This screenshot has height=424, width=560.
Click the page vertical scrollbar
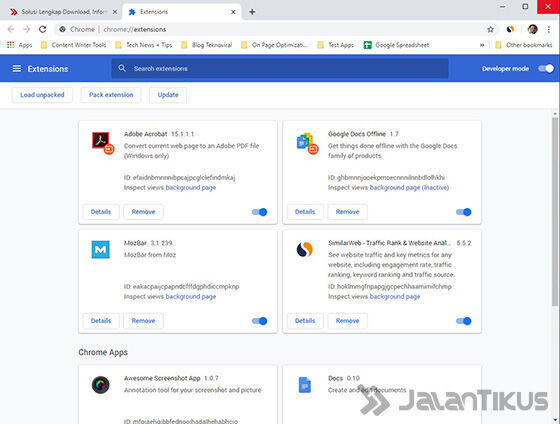(x=555, y=211)
